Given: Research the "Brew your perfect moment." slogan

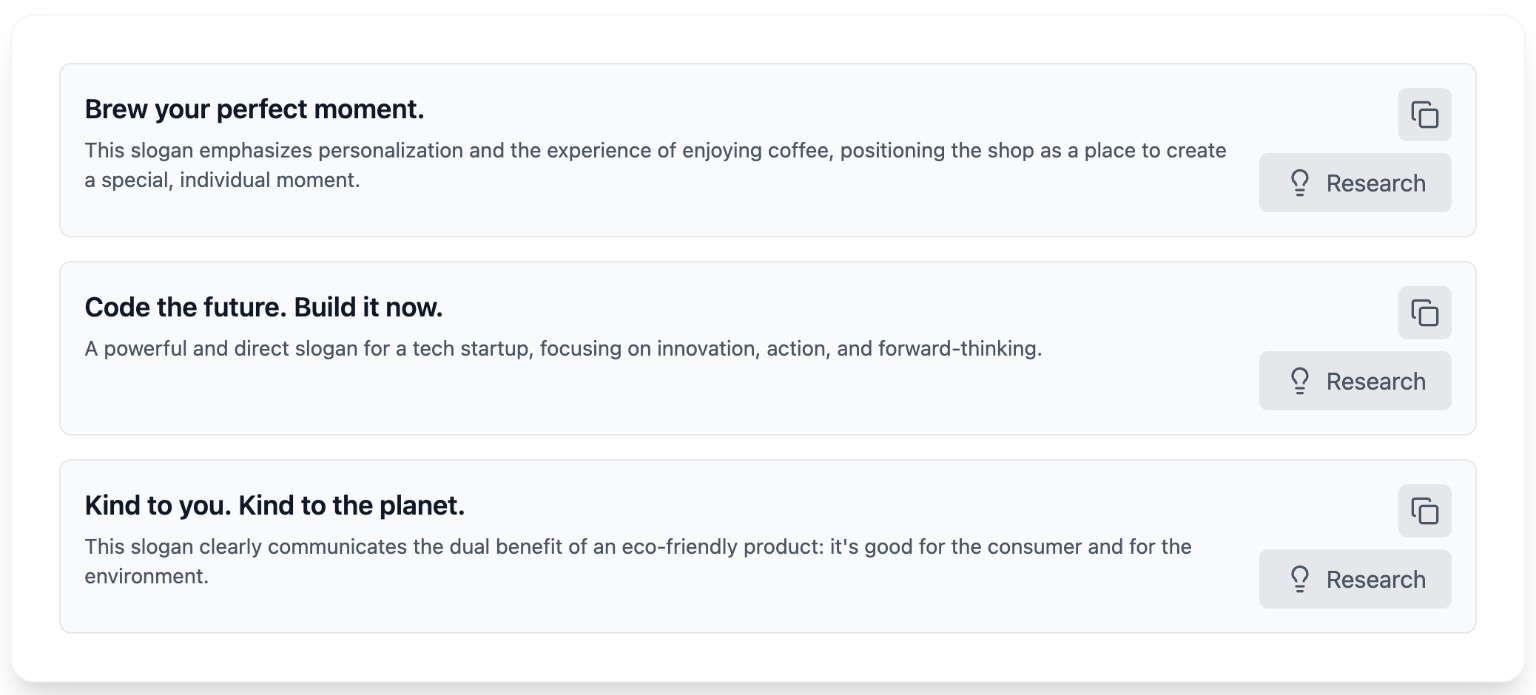Looking at the screenshot, I should (1355, 183).
